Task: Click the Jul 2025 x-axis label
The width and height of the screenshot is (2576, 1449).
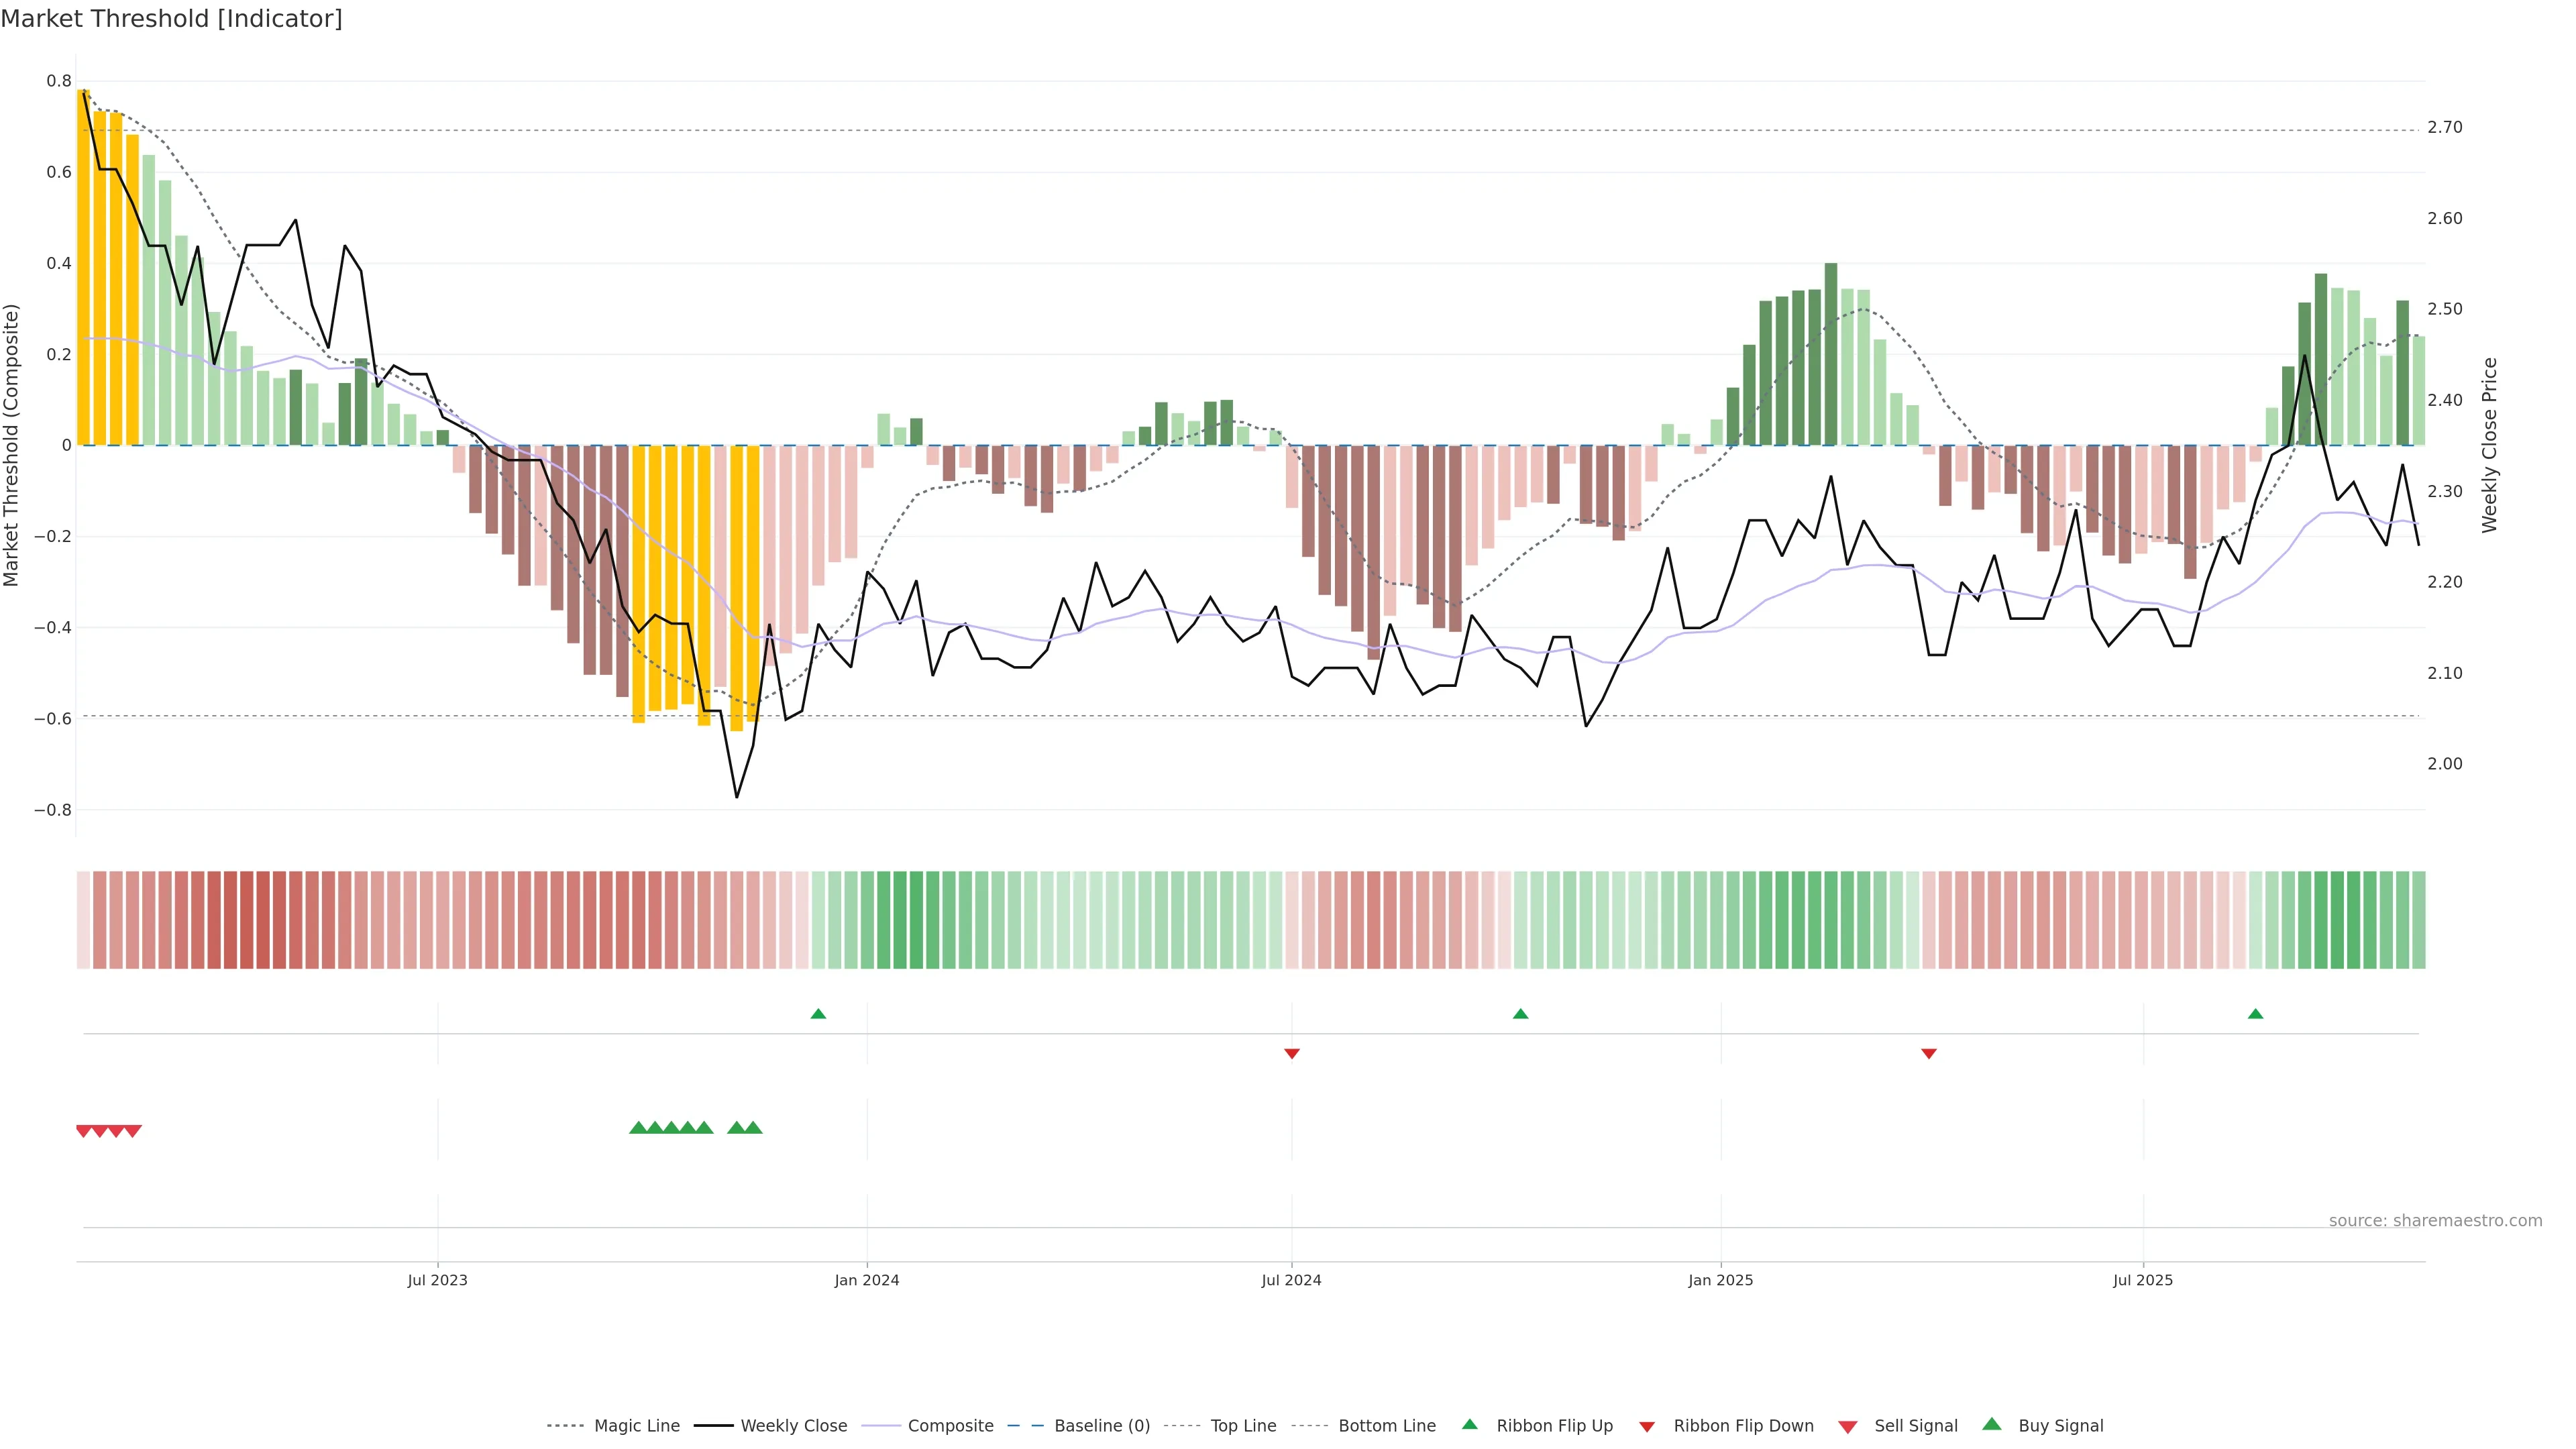Action: click(2142, 1280)
